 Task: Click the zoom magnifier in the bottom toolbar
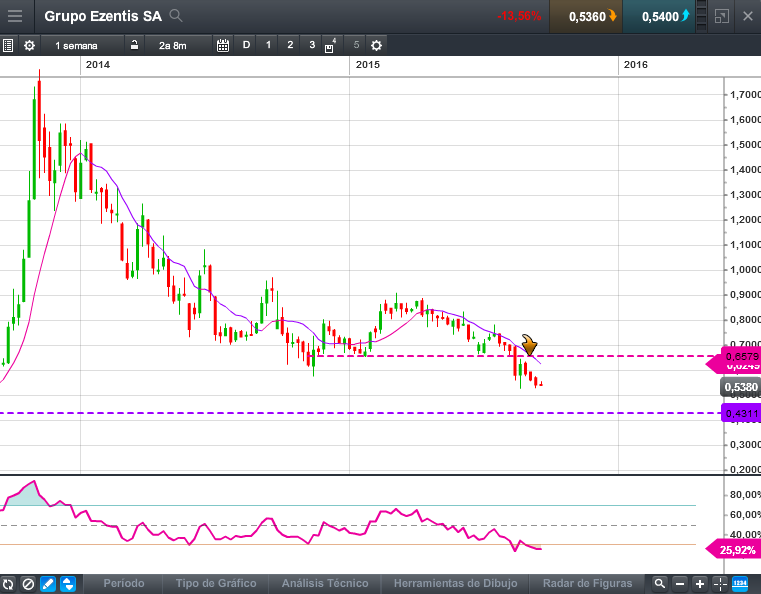pos(659,583)
